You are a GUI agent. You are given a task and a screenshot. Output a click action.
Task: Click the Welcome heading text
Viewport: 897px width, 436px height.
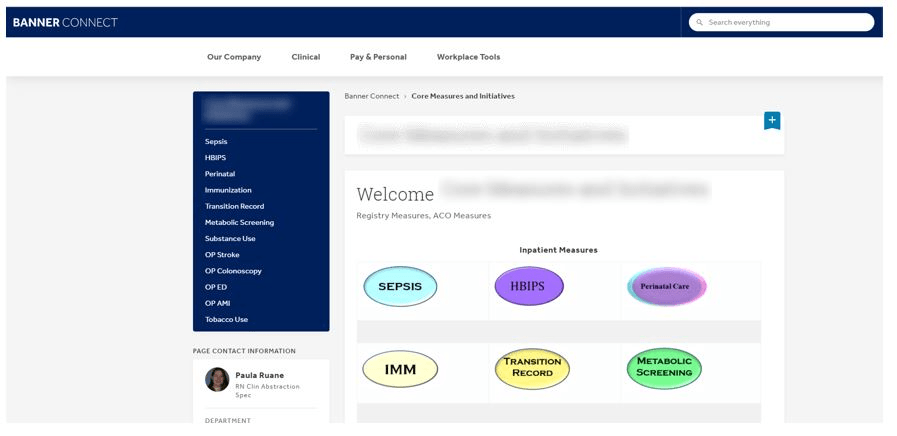click(x=395, y=195)
